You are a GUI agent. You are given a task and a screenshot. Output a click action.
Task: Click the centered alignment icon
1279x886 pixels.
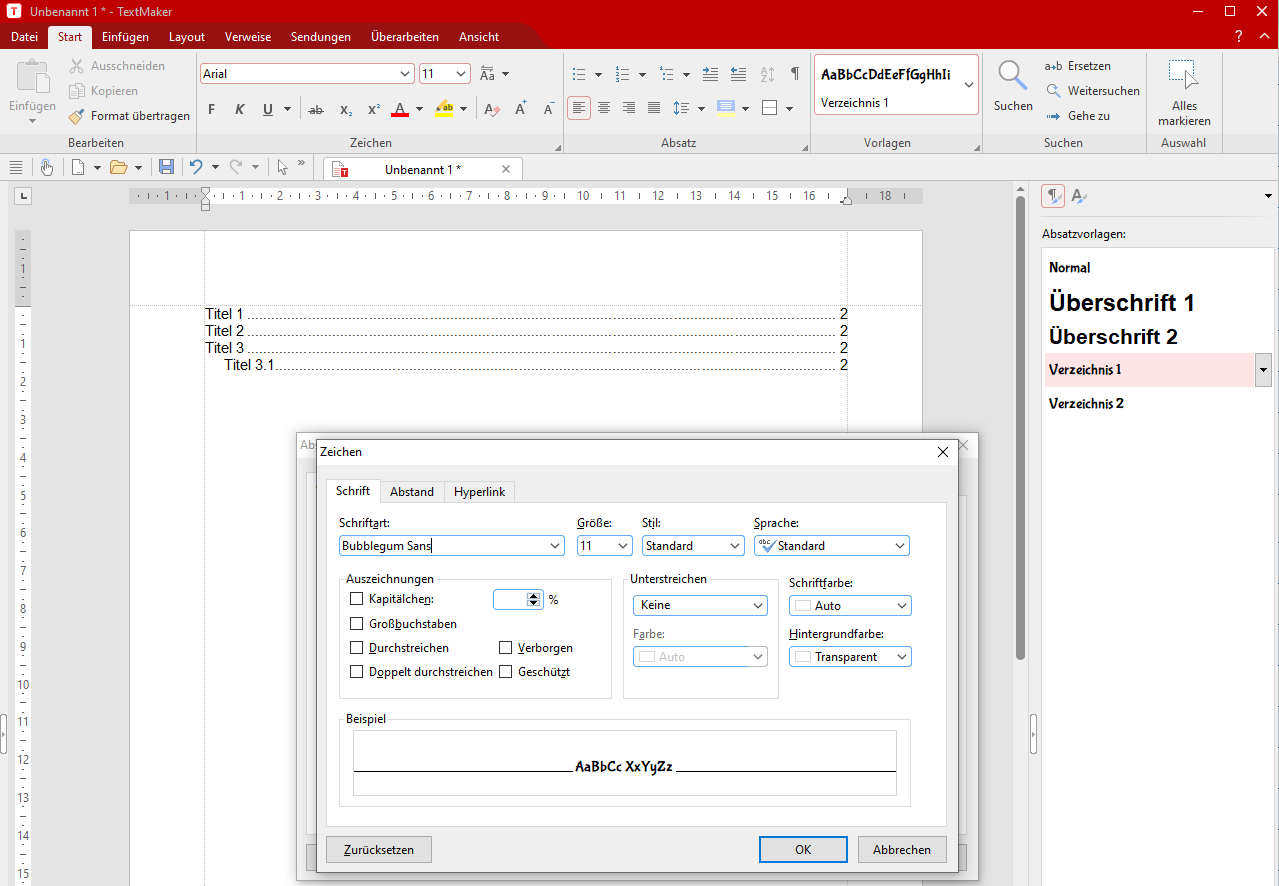(x=604, y=108)
